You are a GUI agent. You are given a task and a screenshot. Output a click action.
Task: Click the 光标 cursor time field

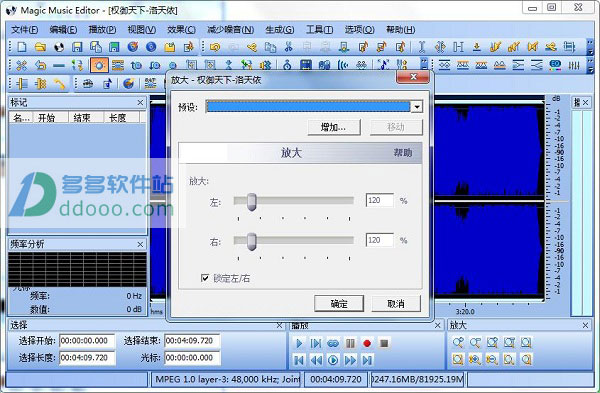pyautogui.click(x=192, y=358)
